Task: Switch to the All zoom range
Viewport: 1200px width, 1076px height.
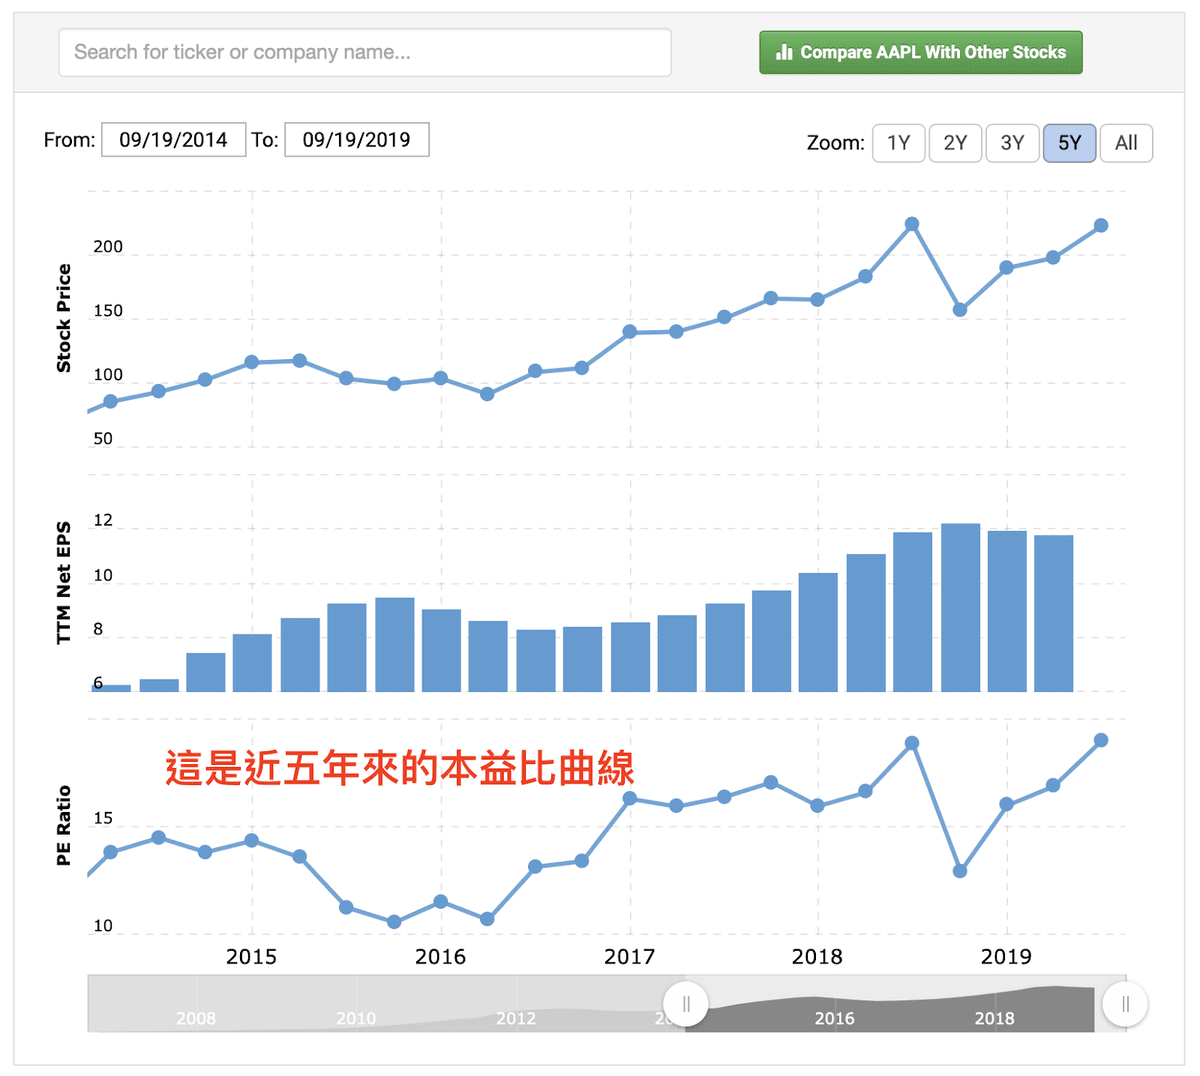Action: (1126, 142)
